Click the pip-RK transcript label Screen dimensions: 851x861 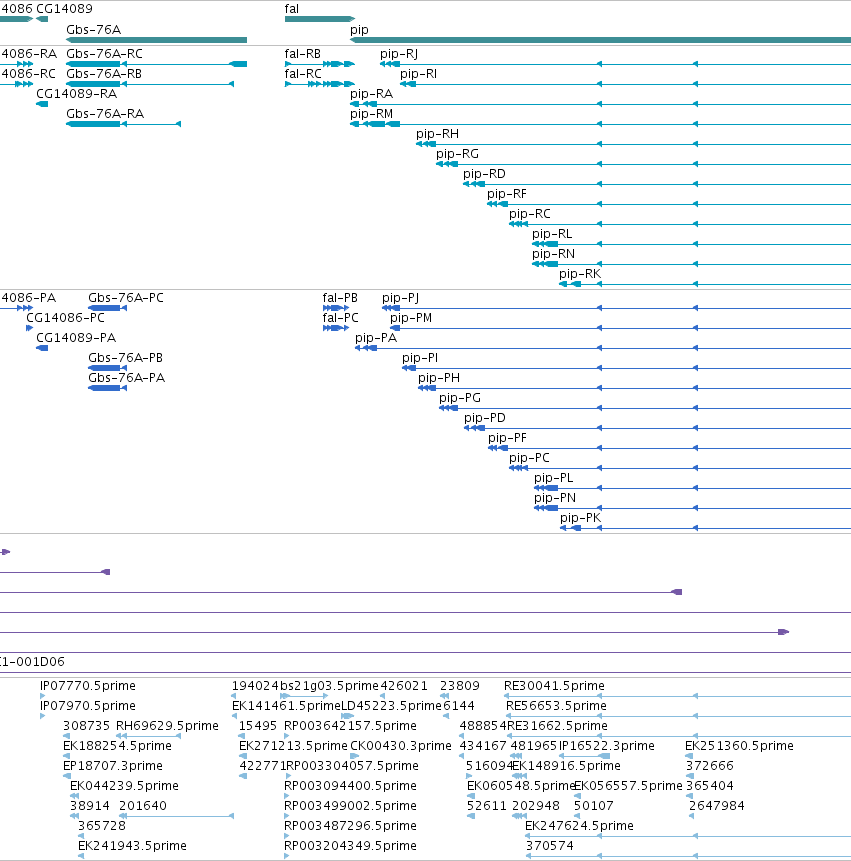coord(580,274)
